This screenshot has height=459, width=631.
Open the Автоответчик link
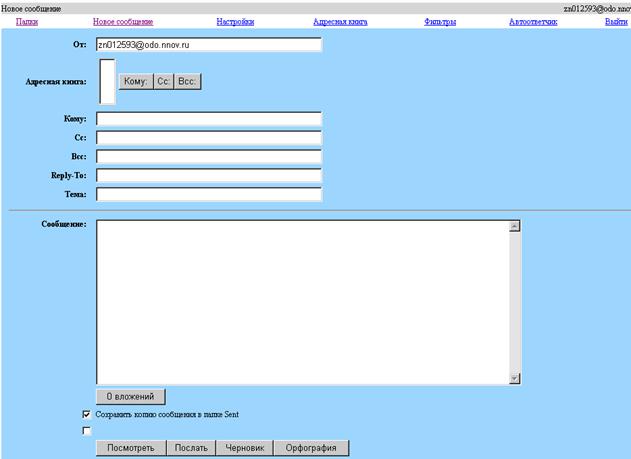click(533, 21)
